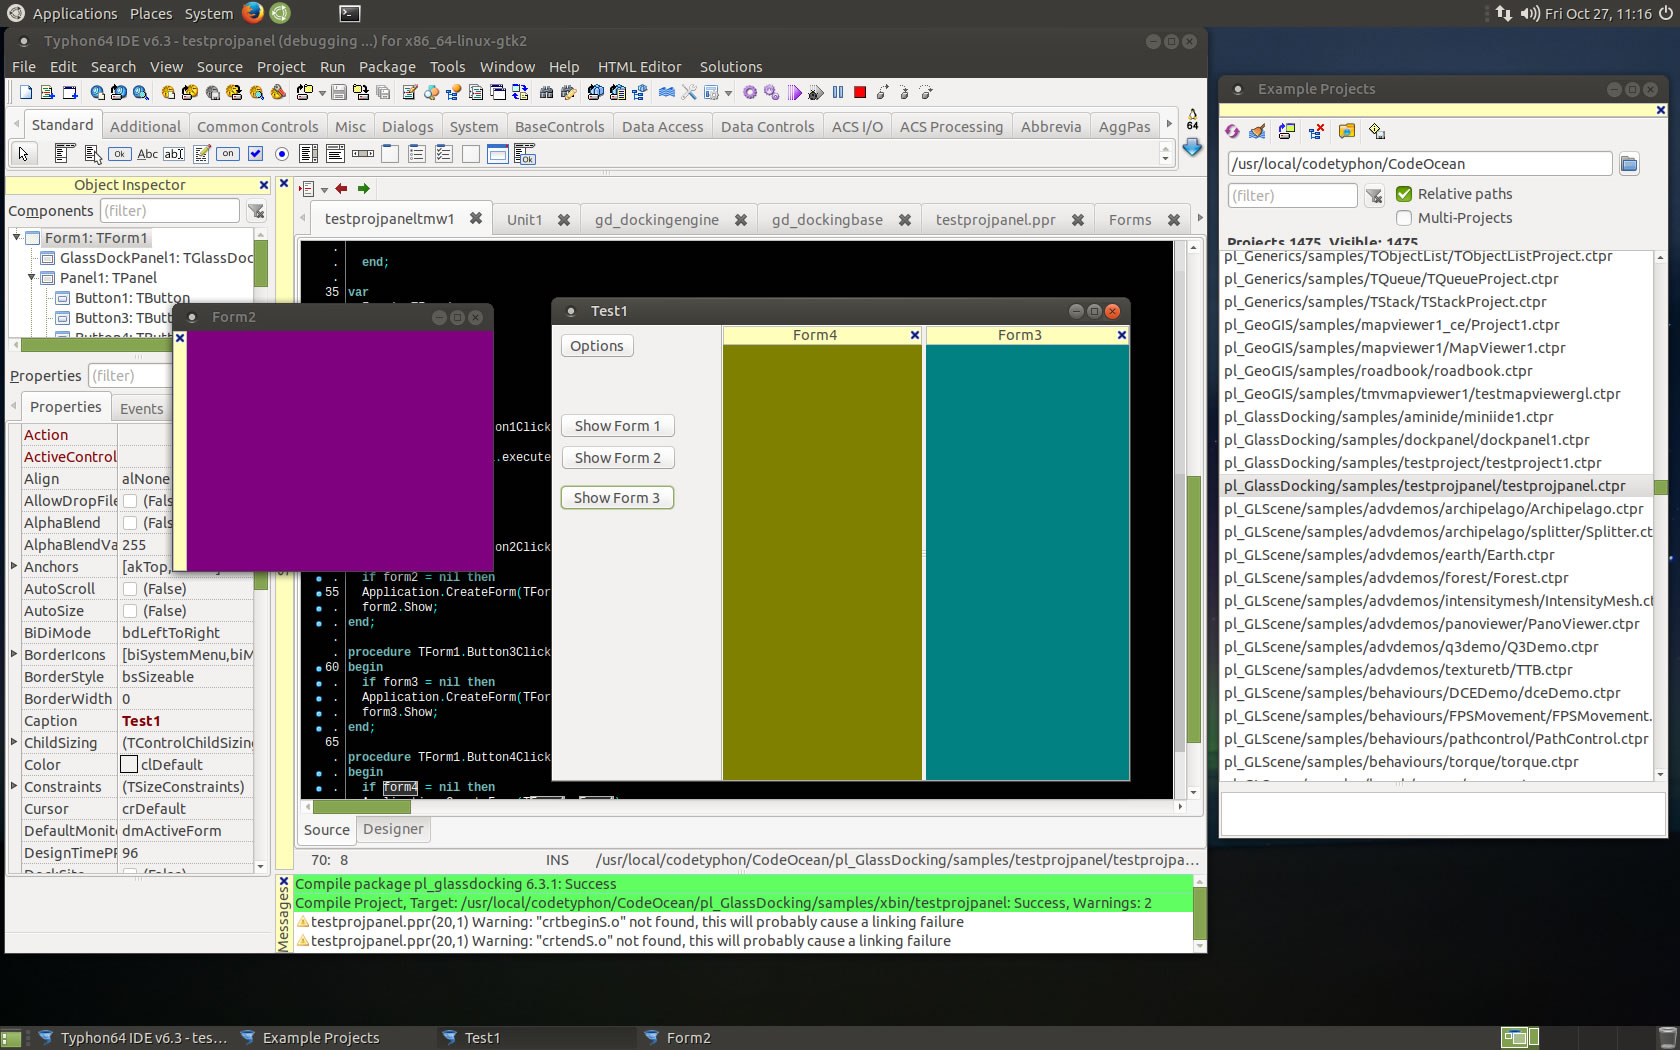Click the Show Form 1 button

click(617, 426)
